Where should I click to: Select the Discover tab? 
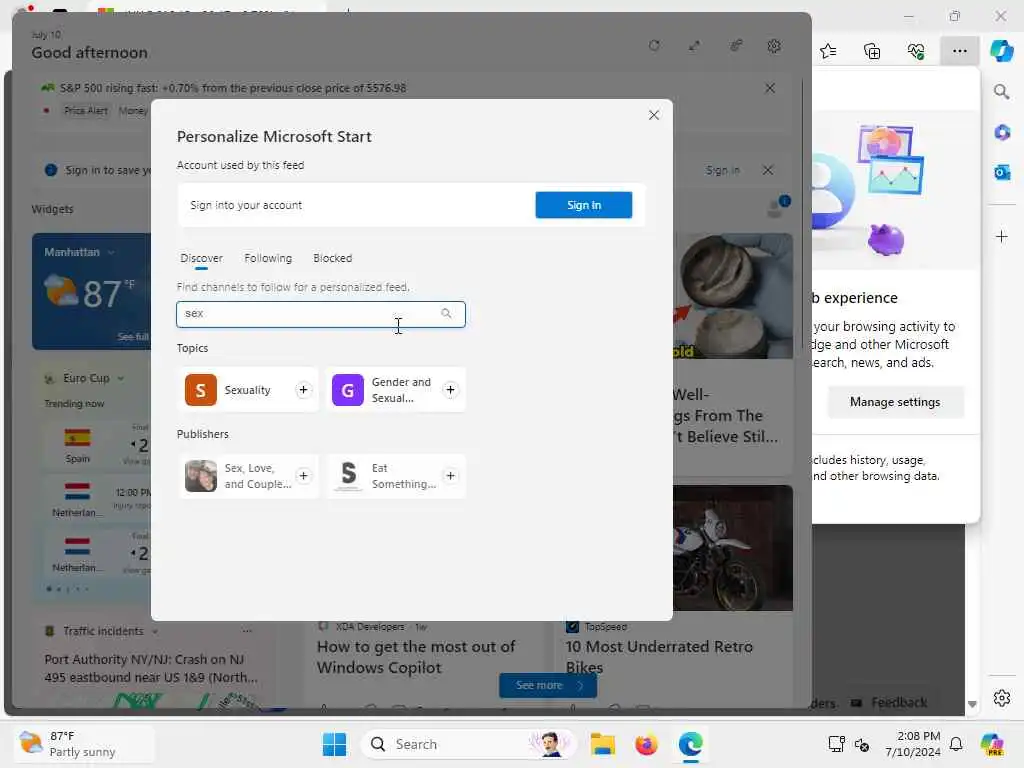pos(201,258)
